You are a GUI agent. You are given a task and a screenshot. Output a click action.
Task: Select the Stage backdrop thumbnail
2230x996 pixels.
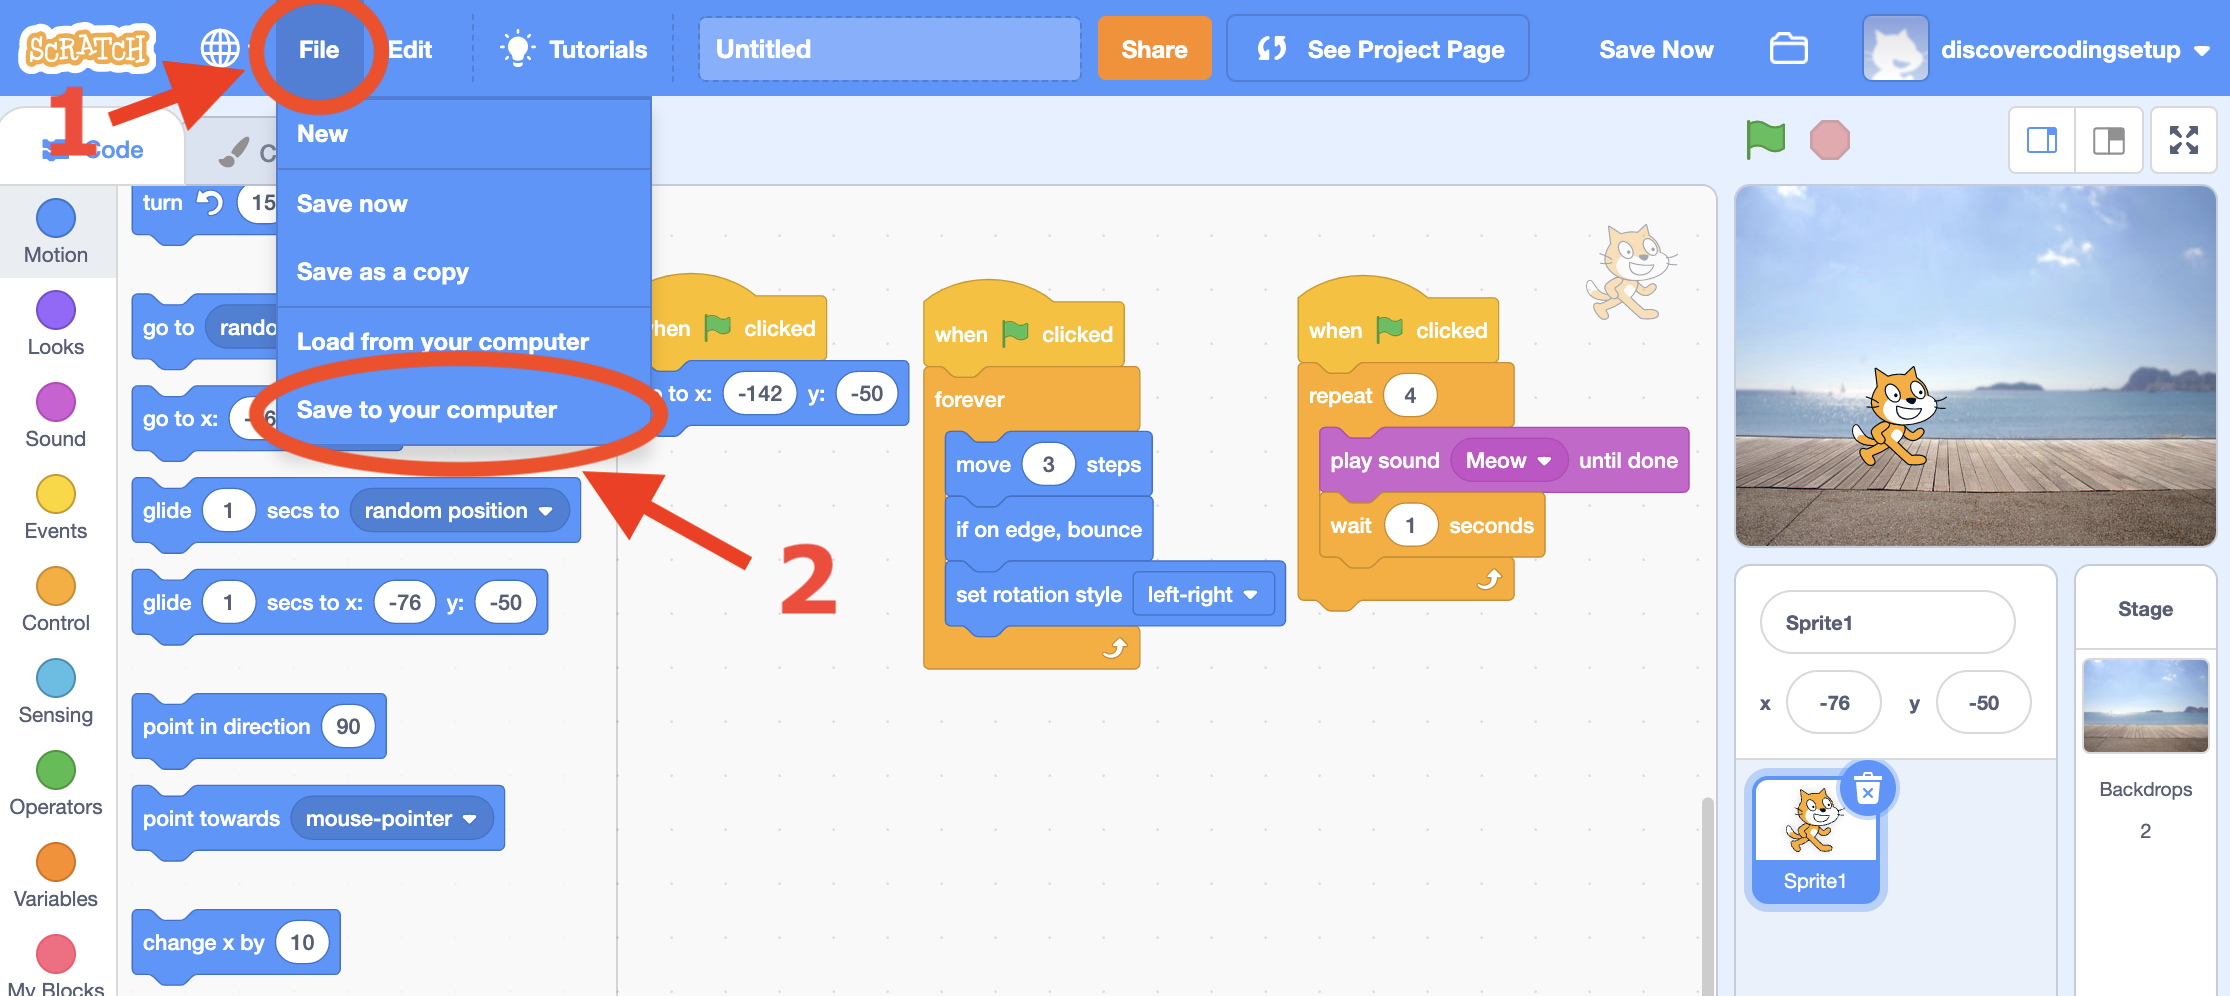click(2145, 706)
